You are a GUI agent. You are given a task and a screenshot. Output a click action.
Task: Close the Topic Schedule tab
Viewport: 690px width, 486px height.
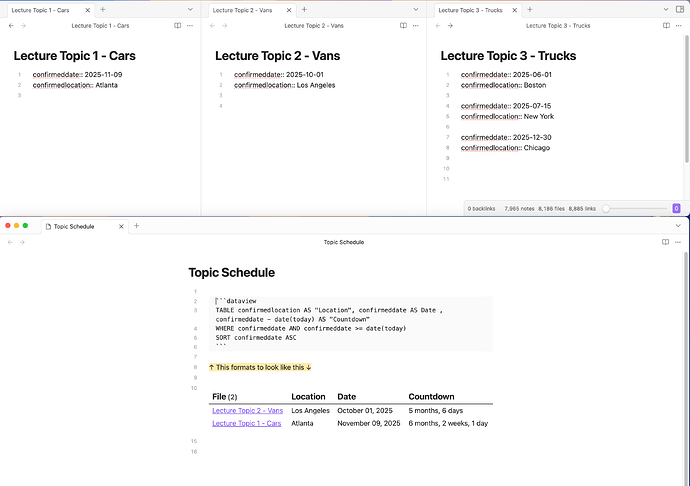(121, 227)
